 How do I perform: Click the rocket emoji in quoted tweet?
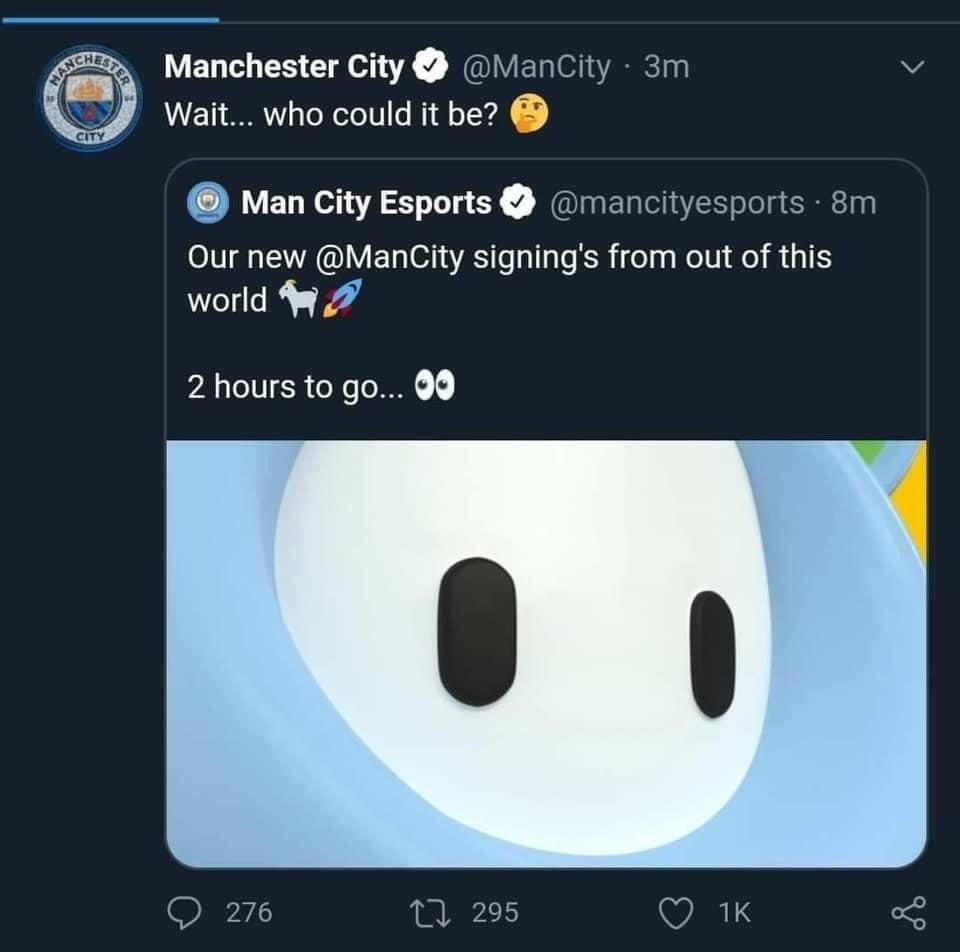click(338, 299)
